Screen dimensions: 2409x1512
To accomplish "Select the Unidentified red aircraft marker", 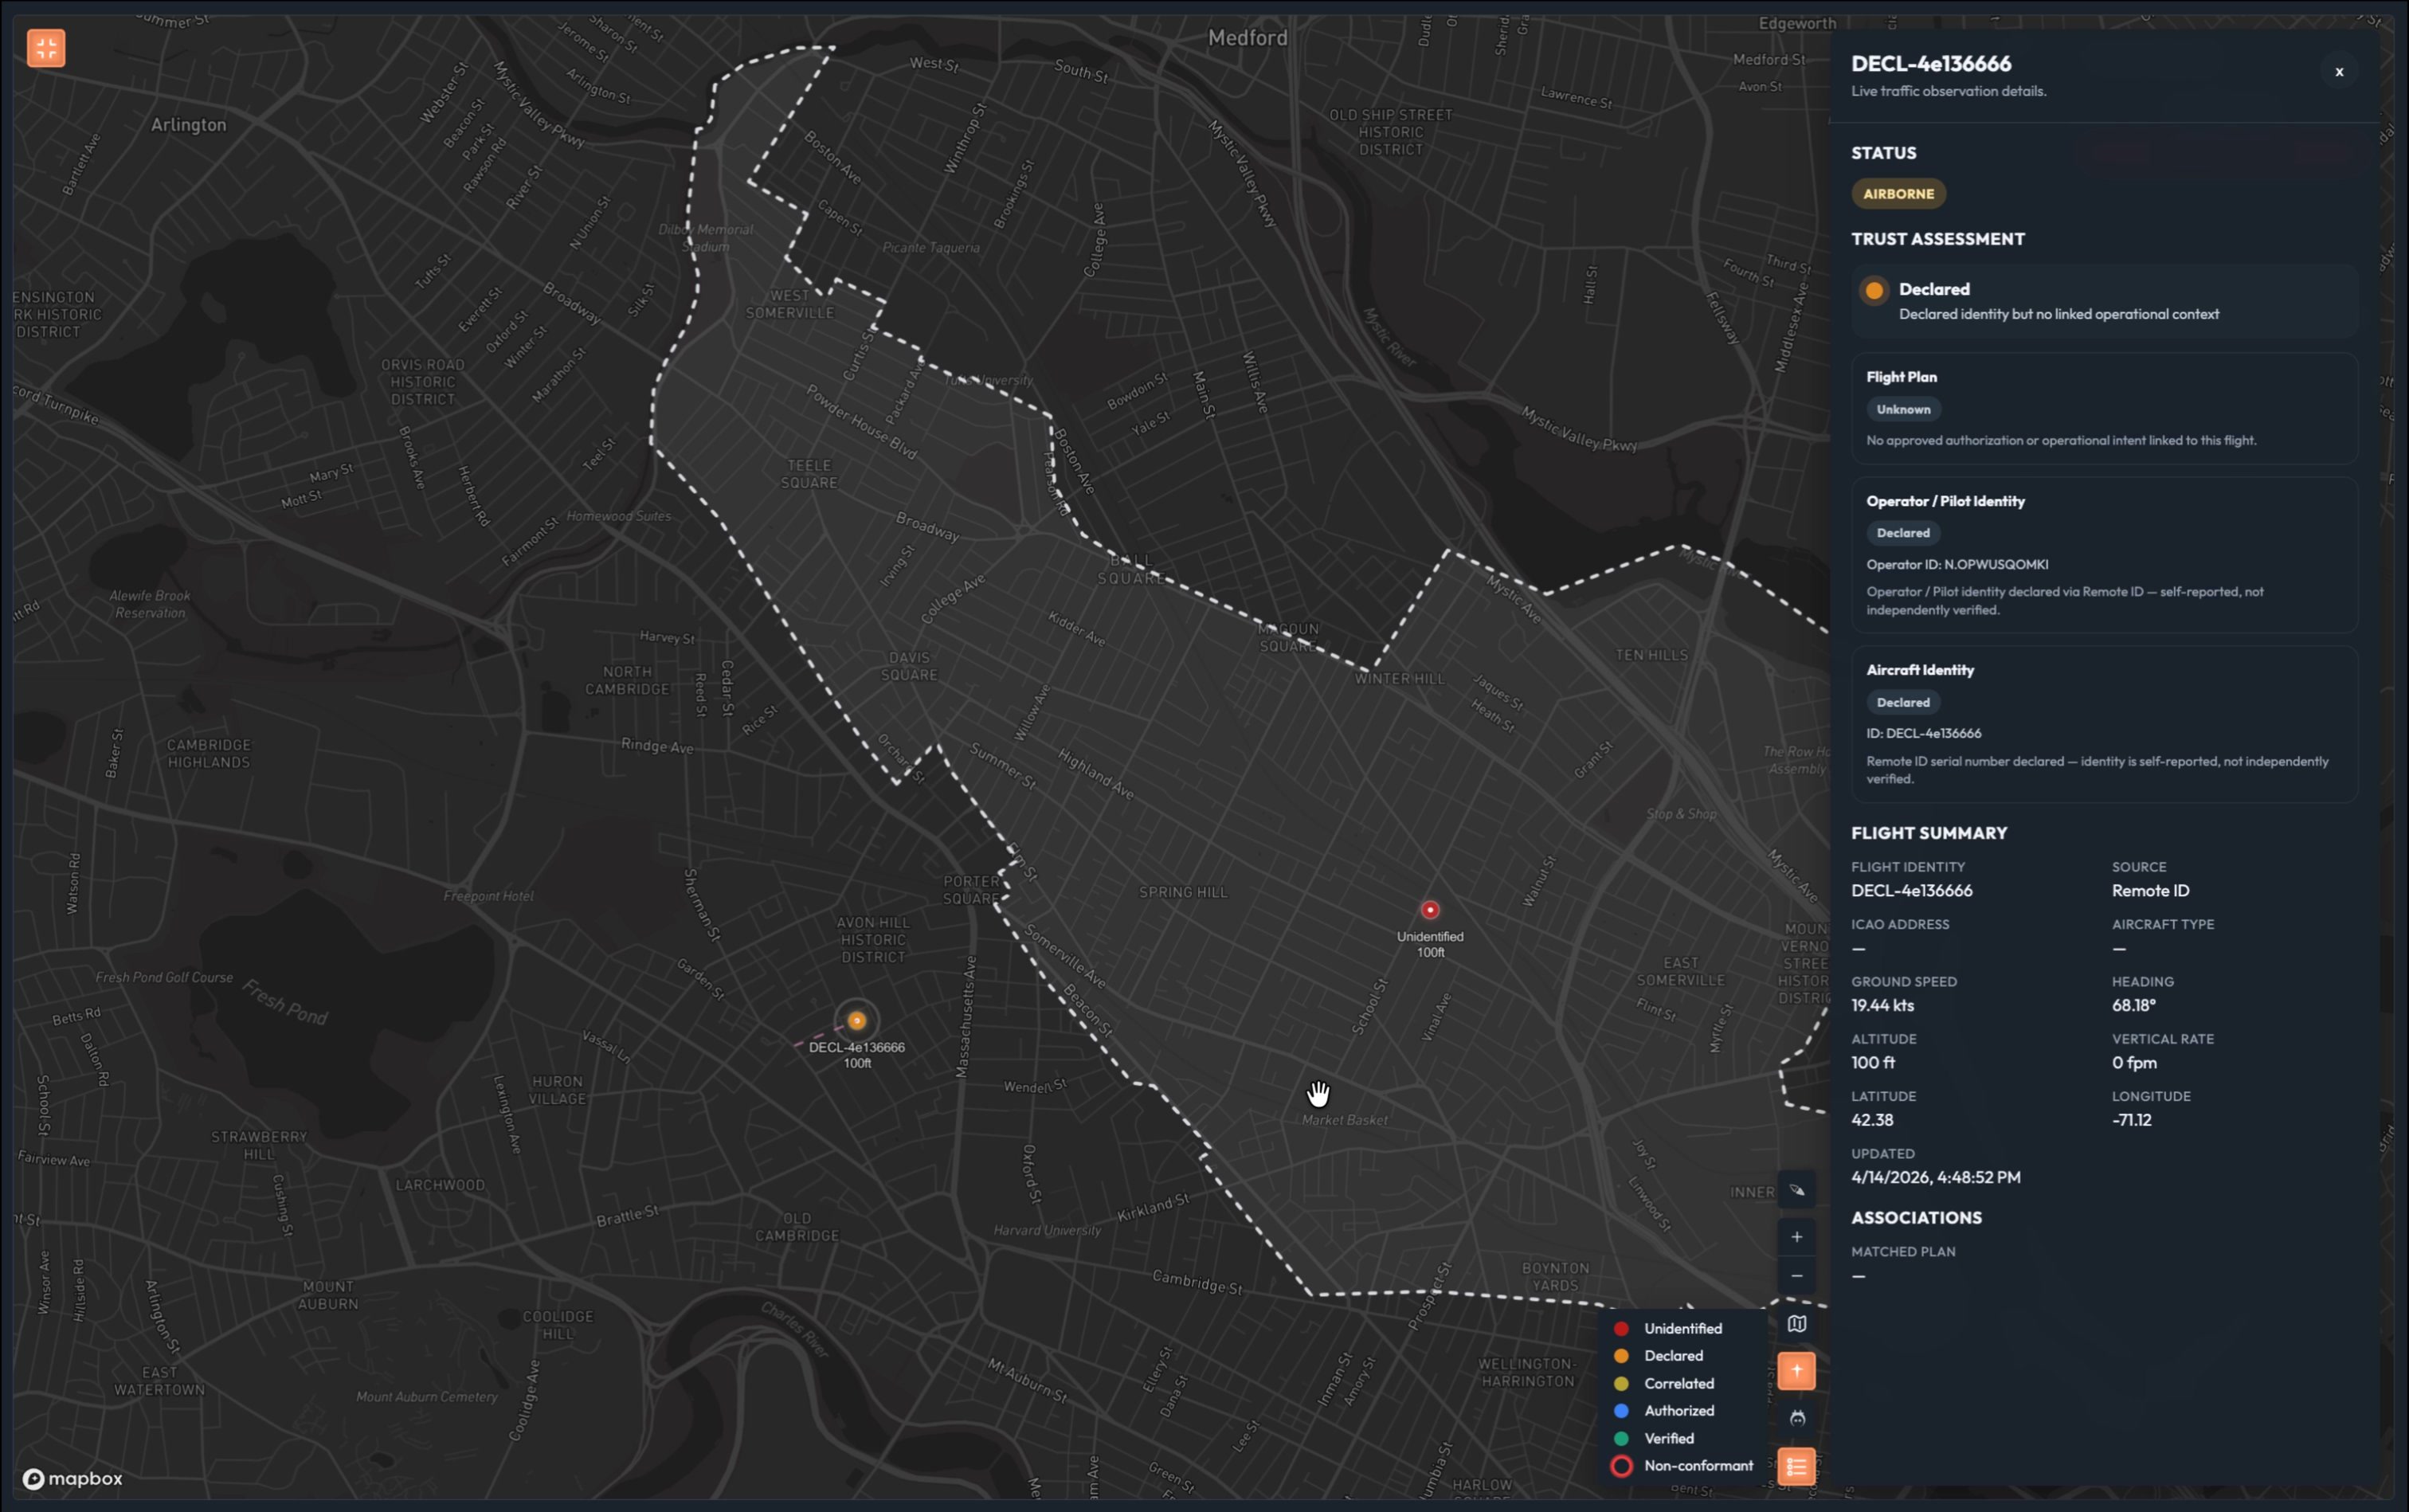I will pos(1429,910).
